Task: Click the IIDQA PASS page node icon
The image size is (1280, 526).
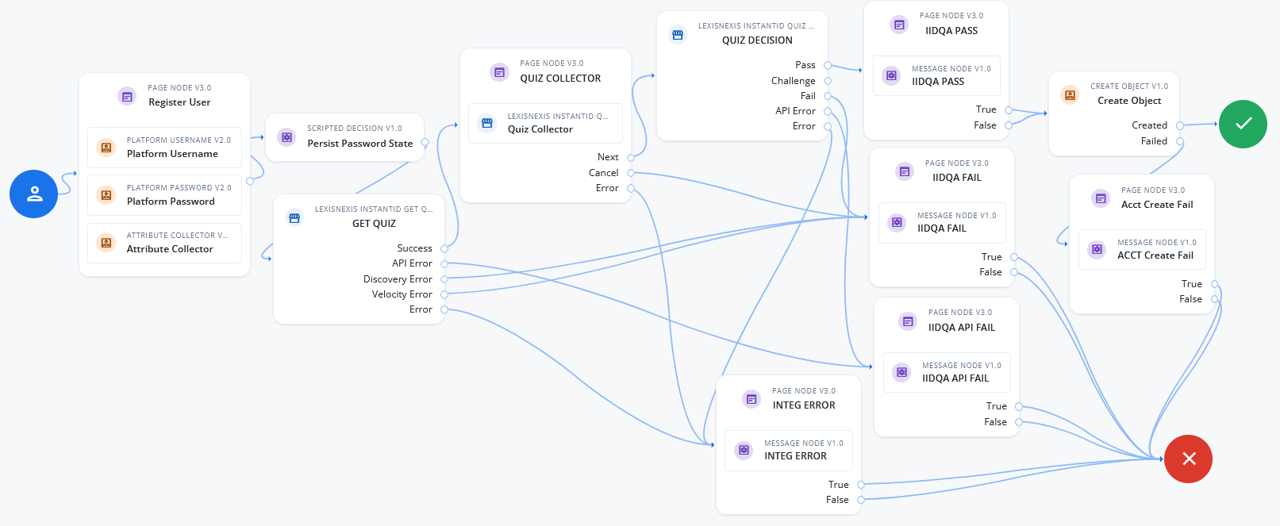Action: [x=899, y=24]
